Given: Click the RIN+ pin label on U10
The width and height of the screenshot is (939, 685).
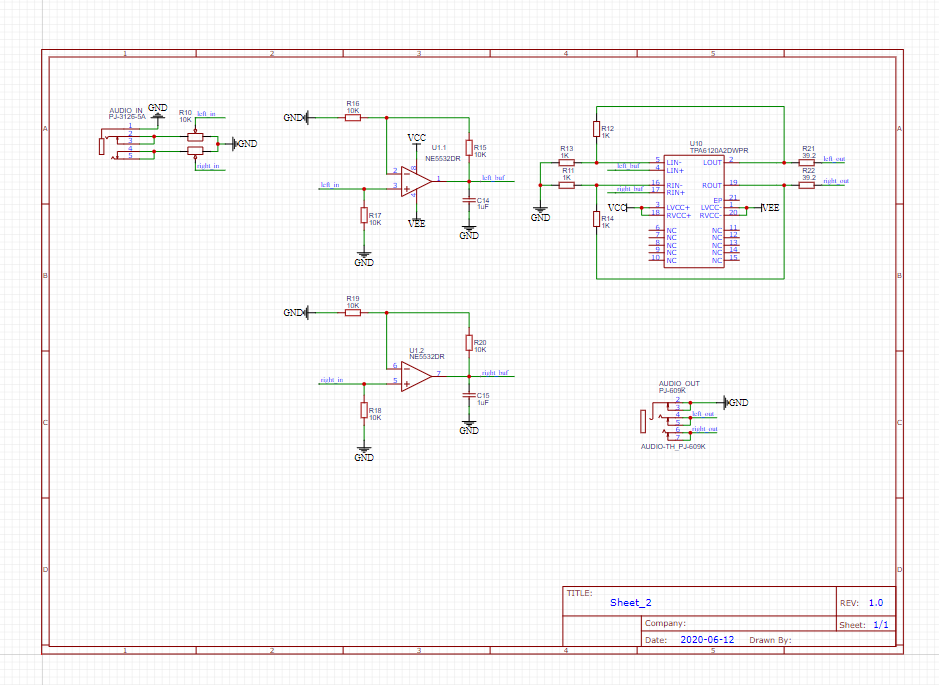Looking at the screenshot, I should 675,193.
